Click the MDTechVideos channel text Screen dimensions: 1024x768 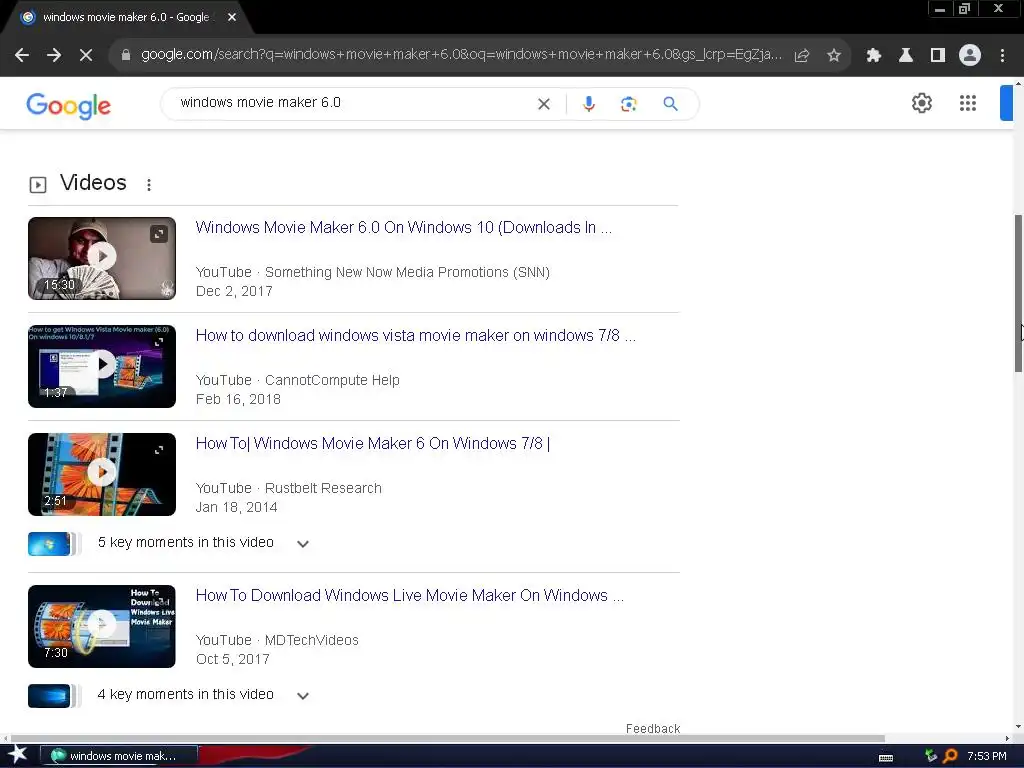point(312,640)
